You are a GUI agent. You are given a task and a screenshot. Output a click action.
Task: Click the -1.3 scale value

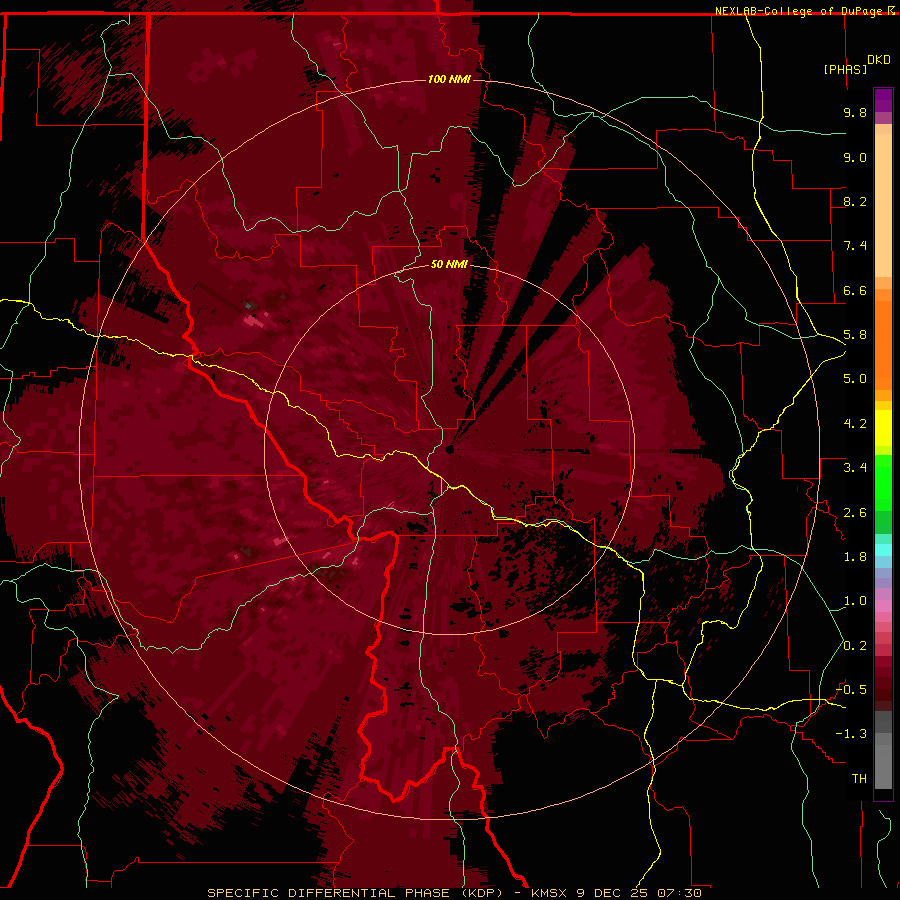[851, 734]
